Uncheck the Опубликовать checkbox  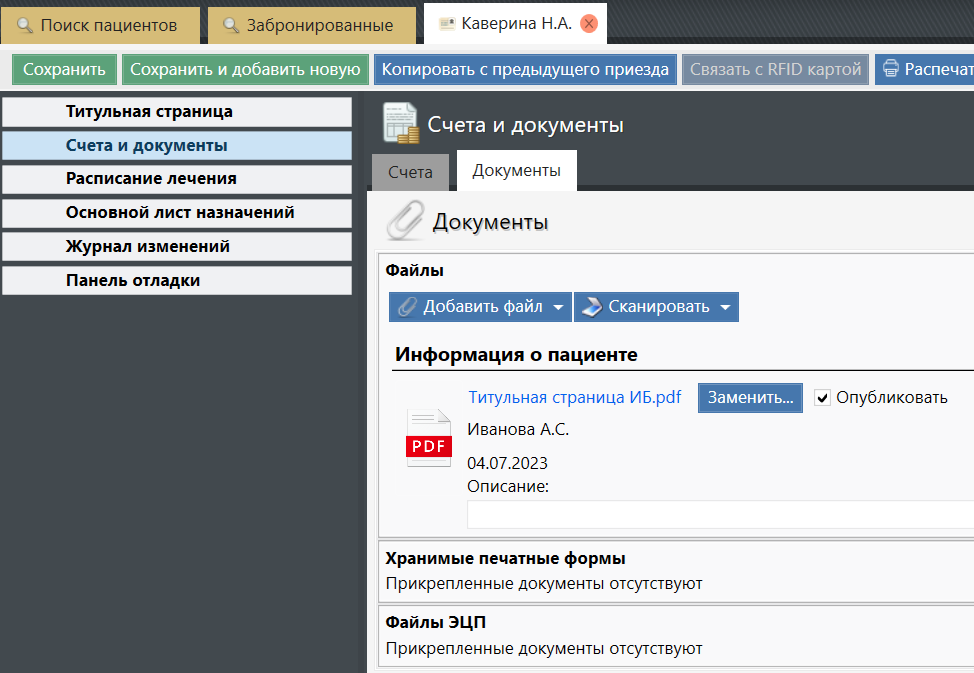822,398
